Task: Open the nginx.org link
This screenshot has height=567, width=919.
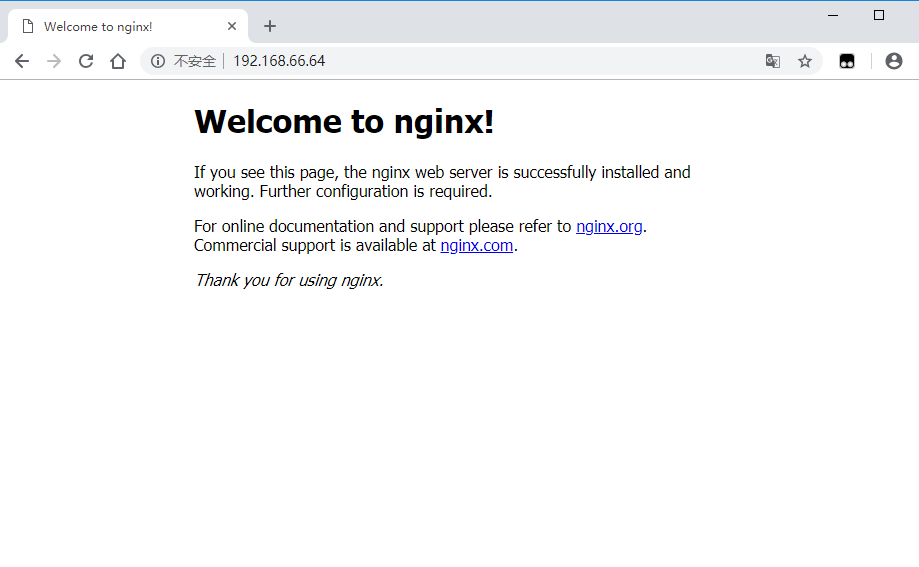Action: (x=609, y=226)
